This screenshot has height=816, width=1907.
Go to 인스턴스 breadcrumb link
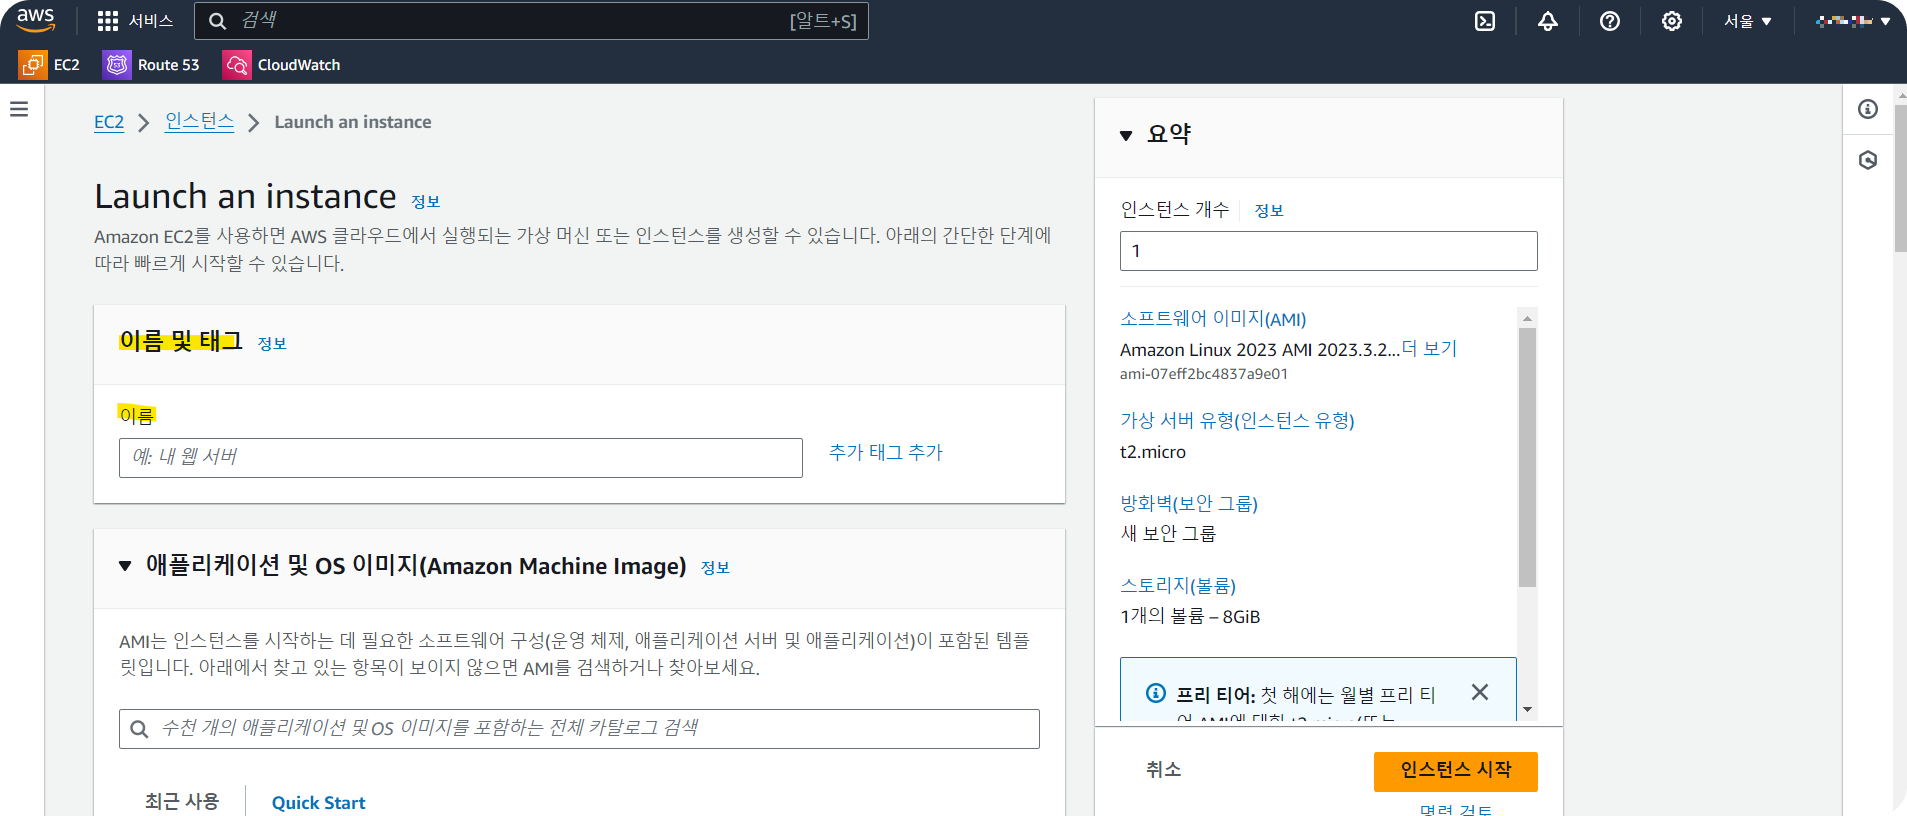[x=199, y=121]
